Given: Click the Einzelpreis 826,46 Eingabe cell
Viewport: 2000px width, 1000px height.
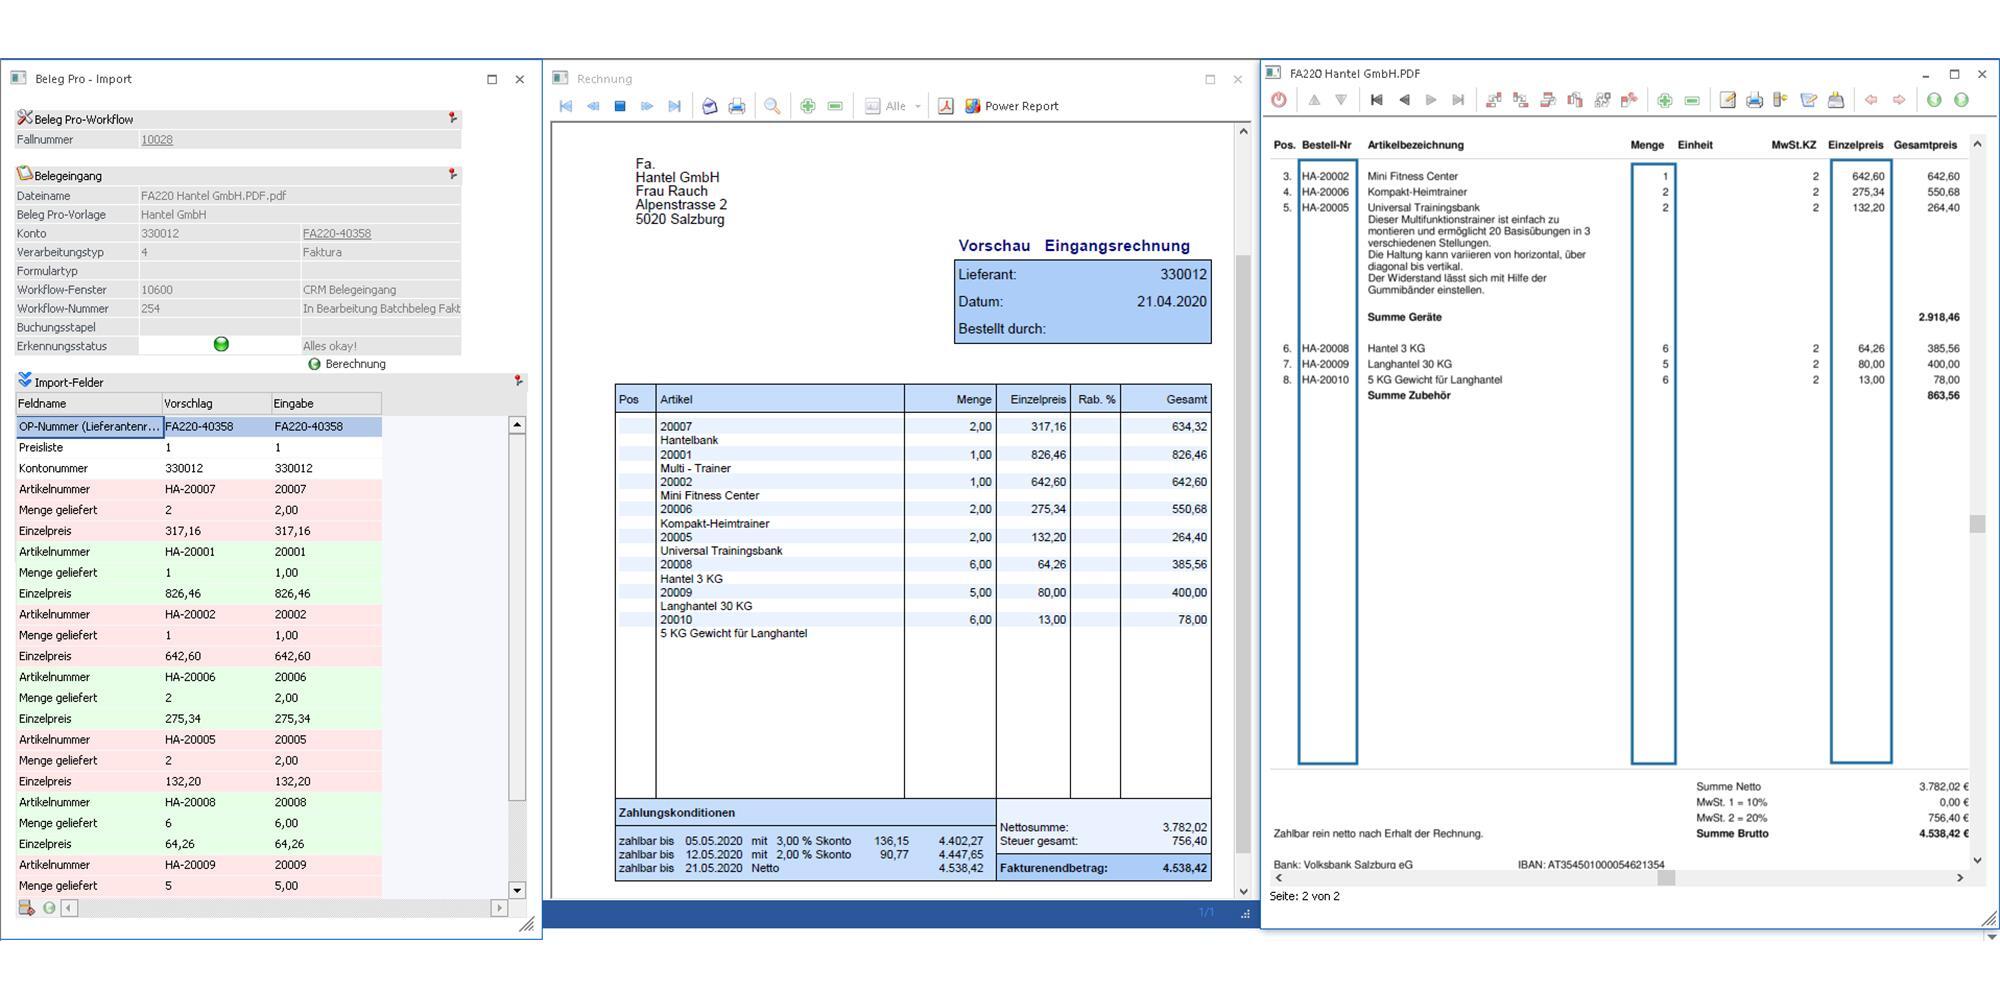Looking at the screenshot, I should 326,594.
